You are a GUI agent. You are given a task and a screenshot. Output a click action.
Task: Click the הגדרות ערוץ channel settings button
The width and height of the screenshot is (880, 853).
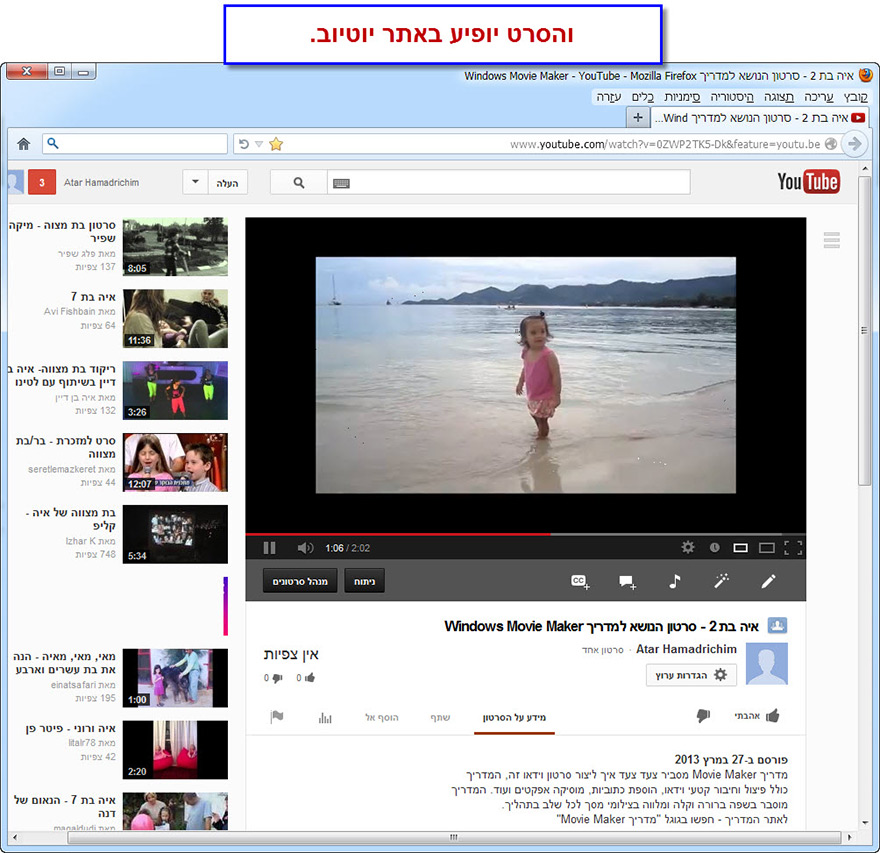point(691,675)
